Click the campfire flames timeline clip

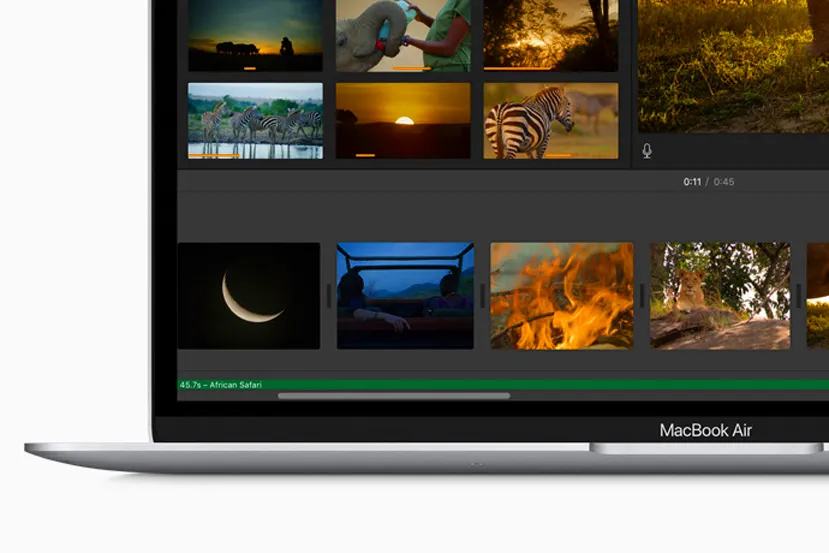562,296
